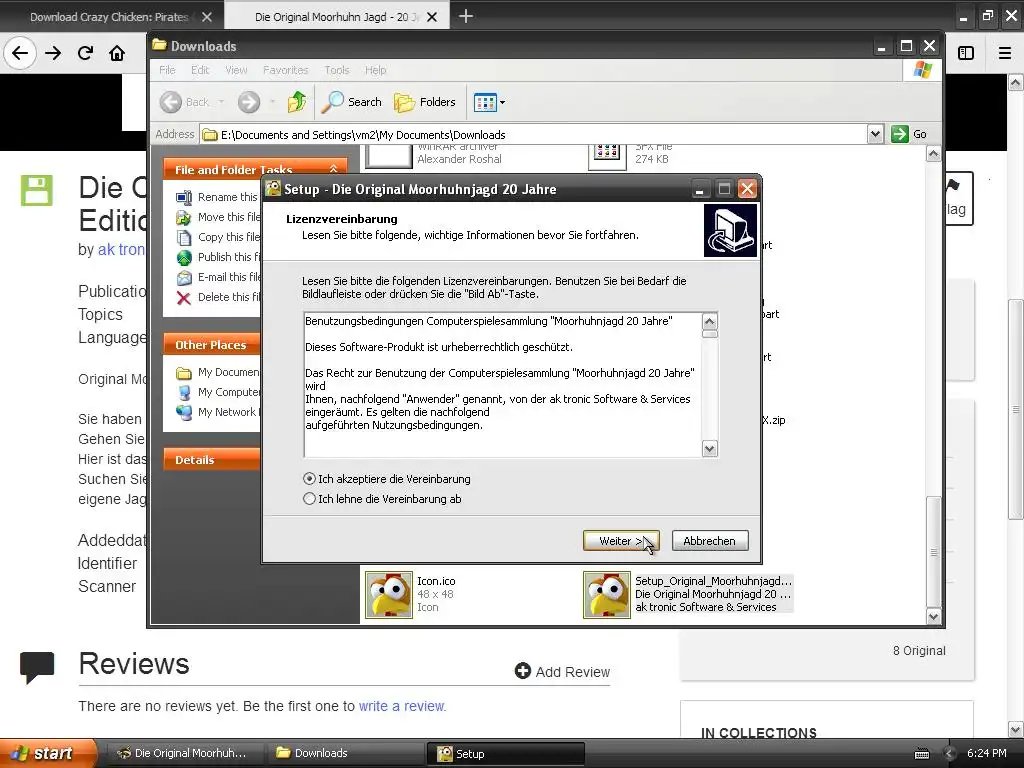Click the red Delete this file icon
1024x768 pixels.
click(184, 298)
